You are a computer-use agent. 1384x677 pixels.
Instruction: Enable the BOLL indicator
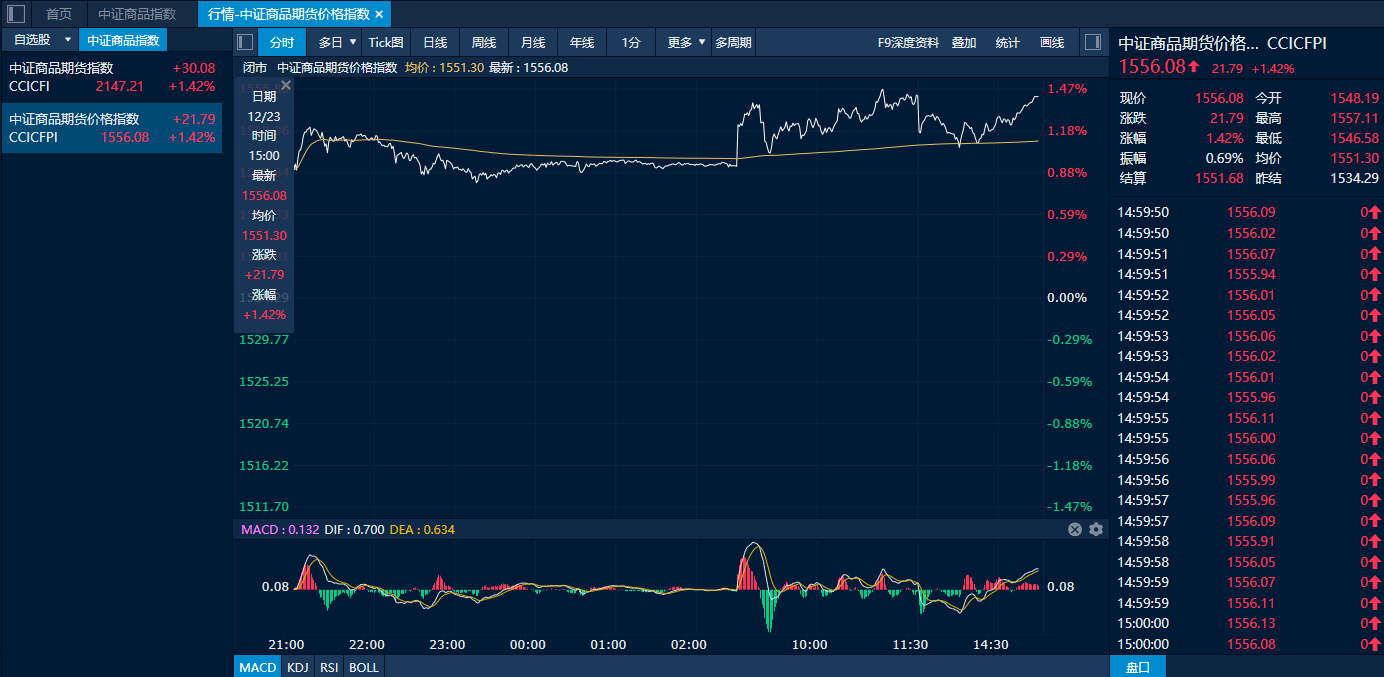pos(364,667)
